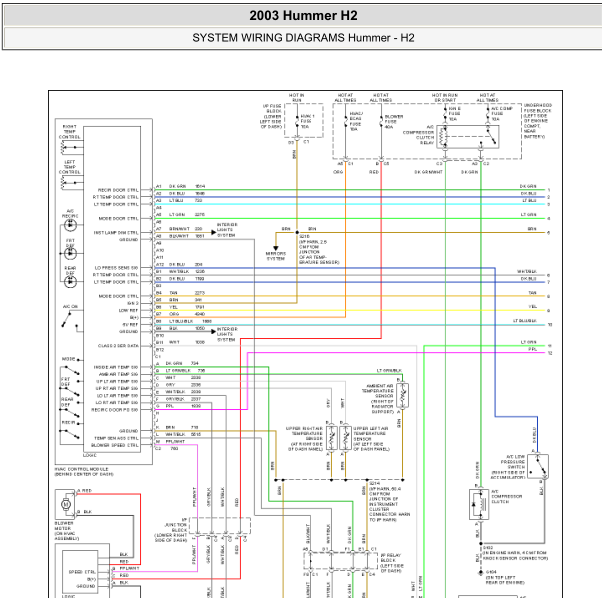Click the A/C ON switch symbol
This screenshot has height=598, width=602.
tap(70, 320)
